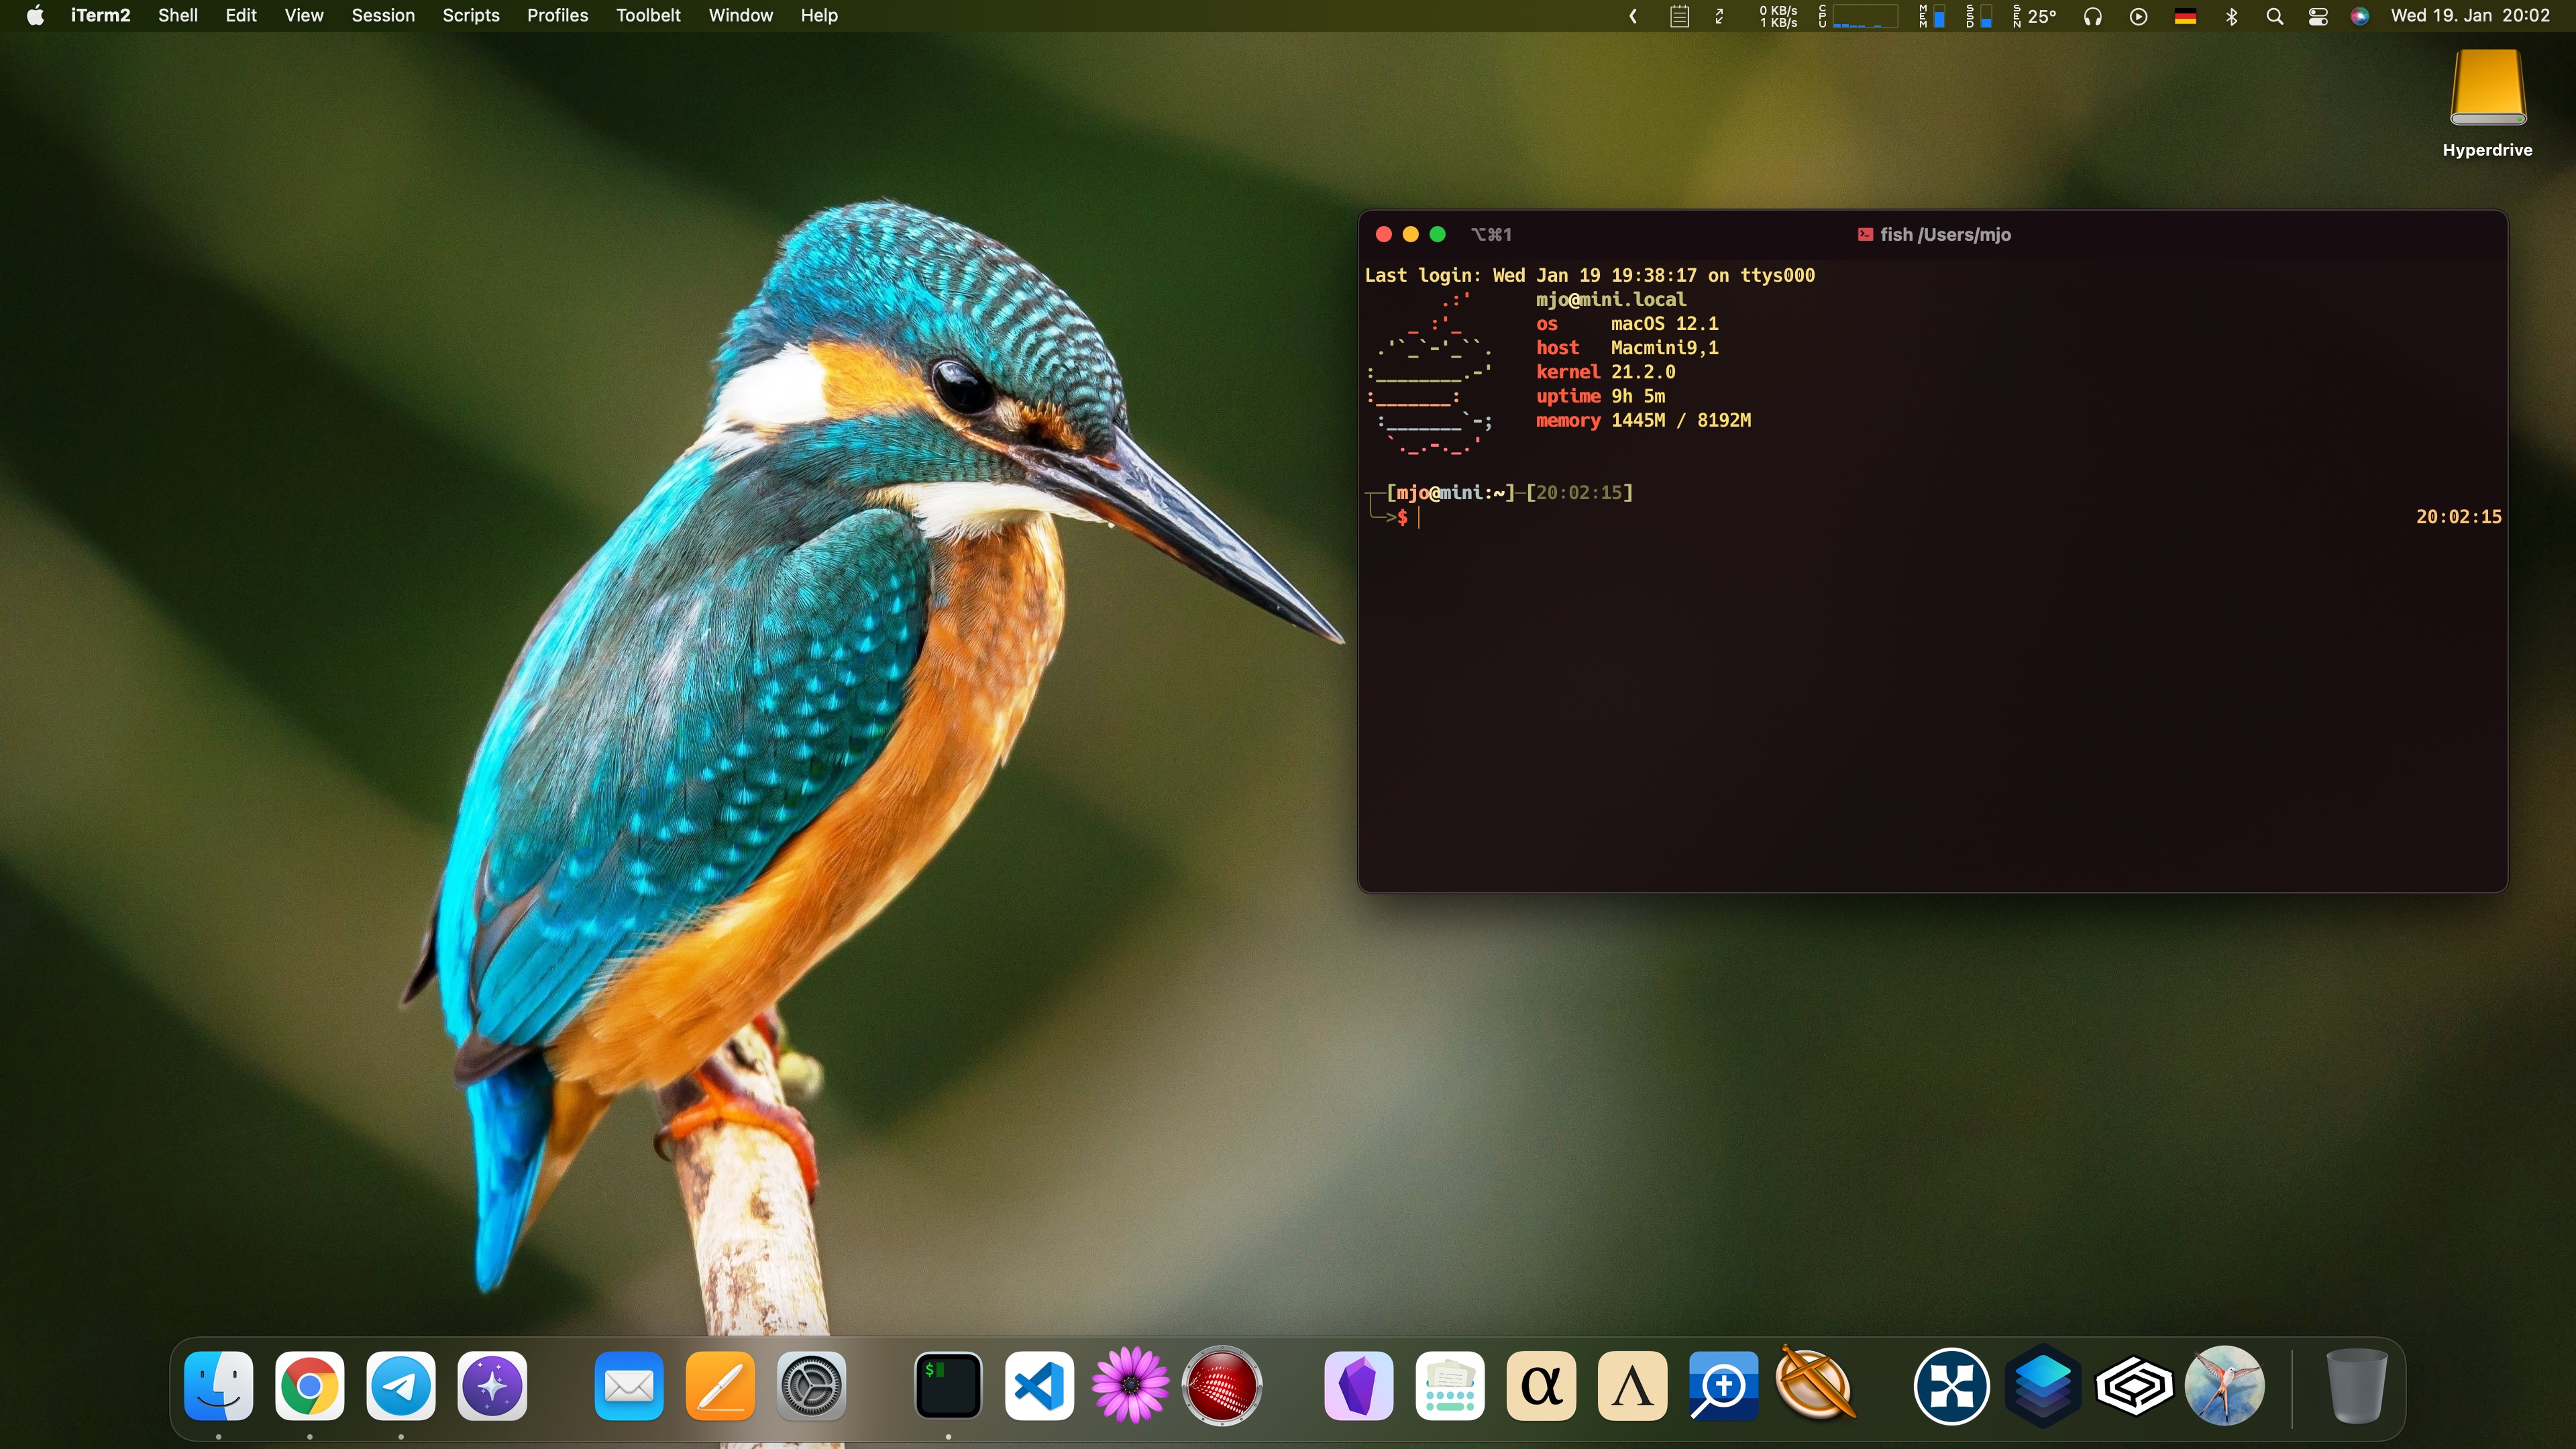
Task: Click the Siri menu bar button
Action: 2359,16
